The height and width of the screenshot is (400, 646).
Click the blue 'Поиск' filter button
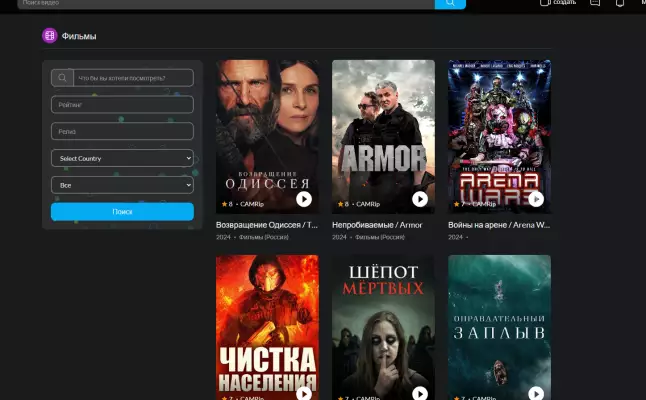(x=122, y=211)
